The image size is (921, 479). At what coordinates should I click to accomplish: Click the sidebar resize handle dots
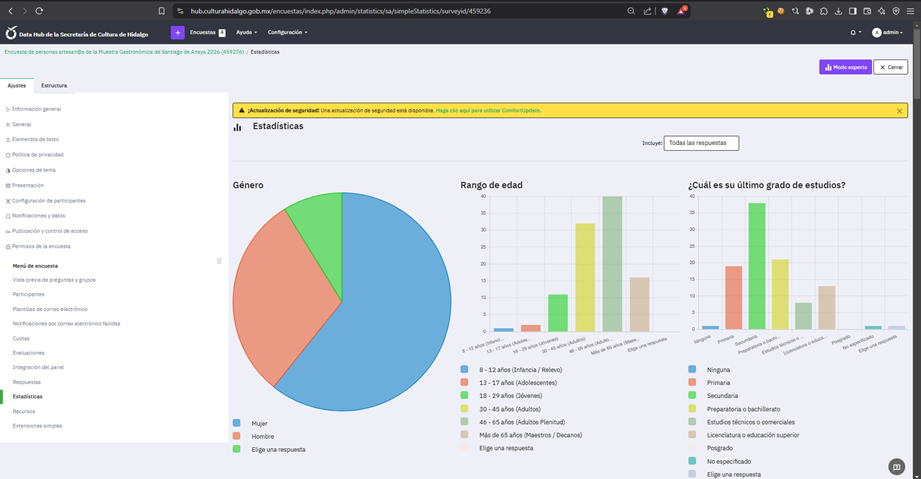219,261
